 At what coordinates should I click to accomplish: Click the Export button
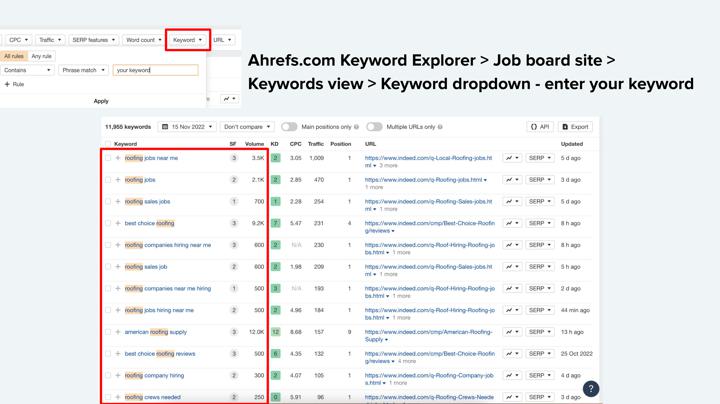(x=575, y=127)
